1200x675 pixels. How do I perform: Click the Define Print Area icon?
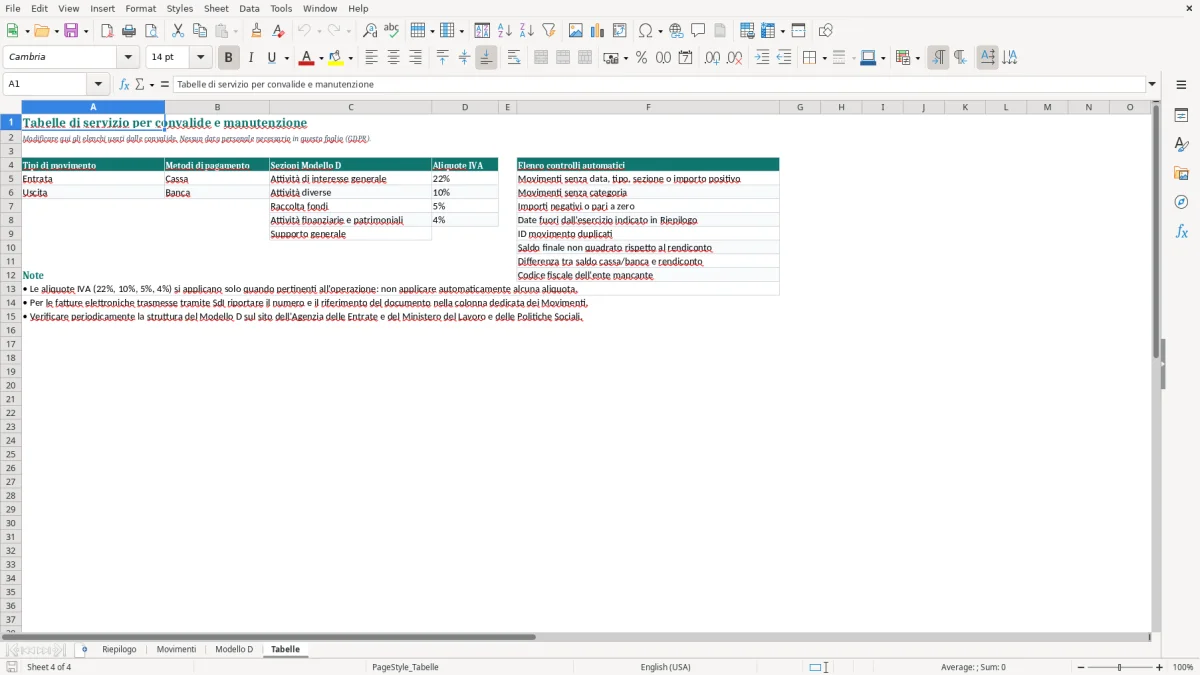point(747,31)
